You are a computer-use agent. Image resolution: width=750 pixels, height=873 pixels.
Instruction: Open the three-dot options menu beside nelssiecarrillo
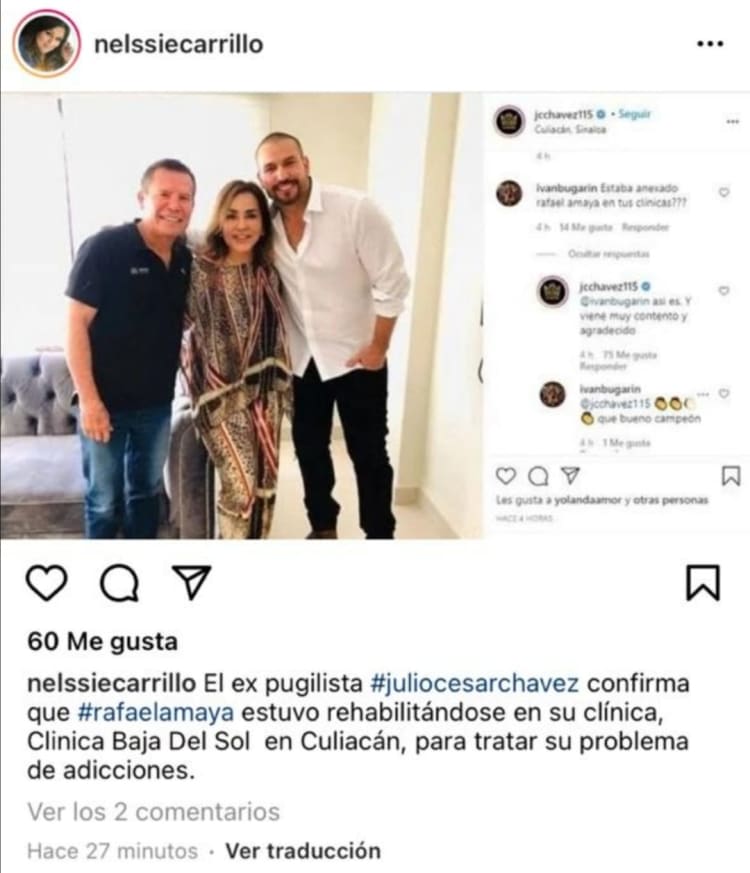pos(710,43)
